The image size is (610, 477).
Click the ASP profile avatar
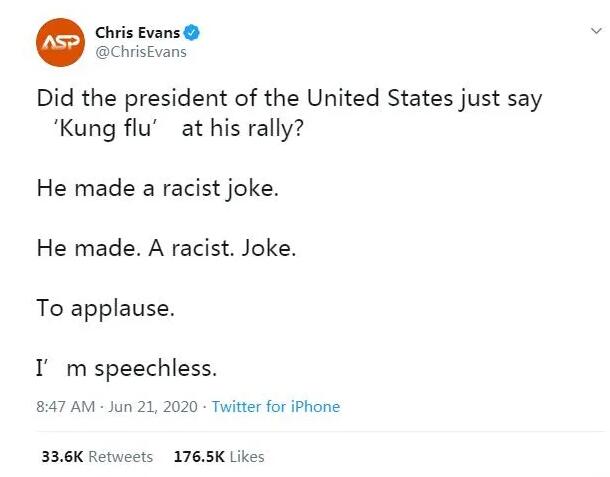58,43
